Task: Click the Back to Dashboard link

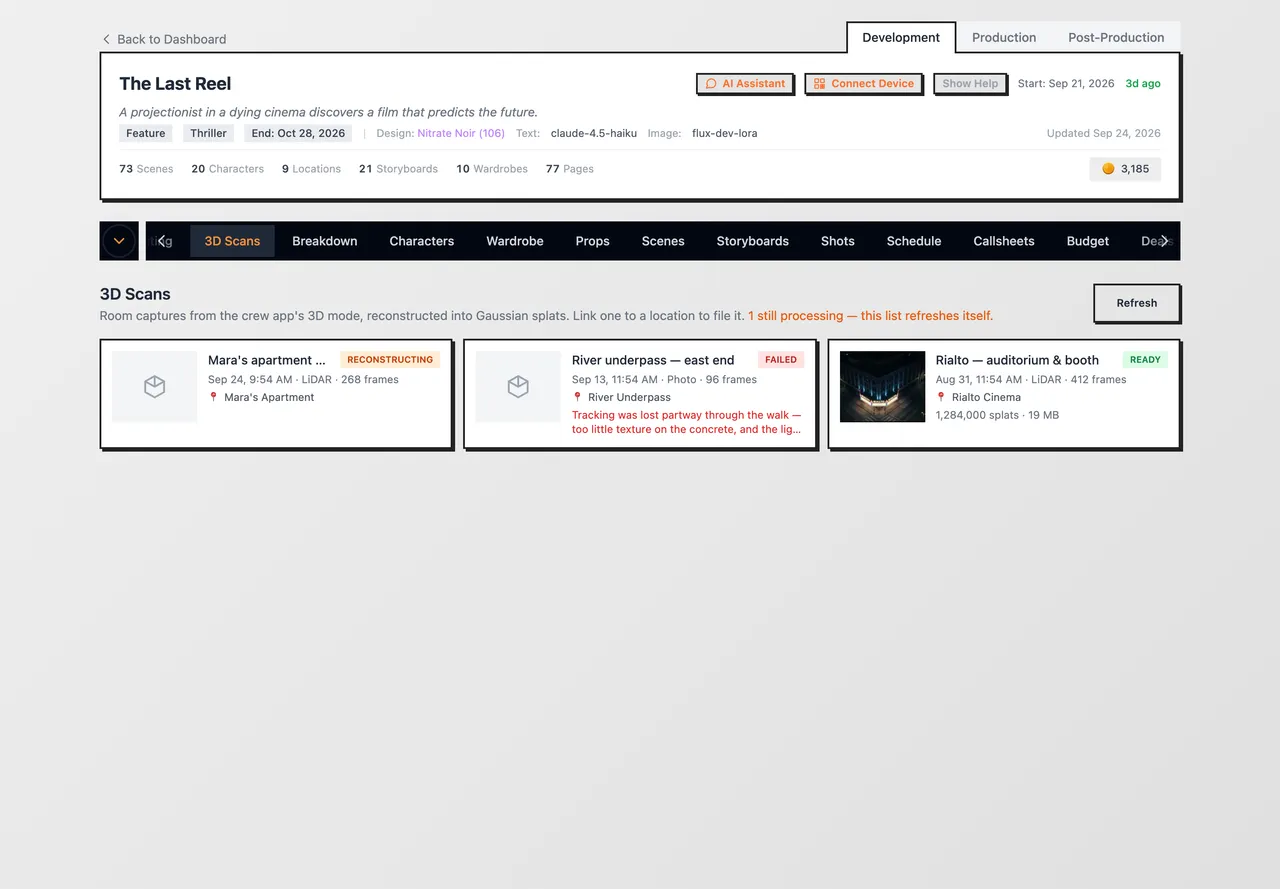Action: coord(164,39)
